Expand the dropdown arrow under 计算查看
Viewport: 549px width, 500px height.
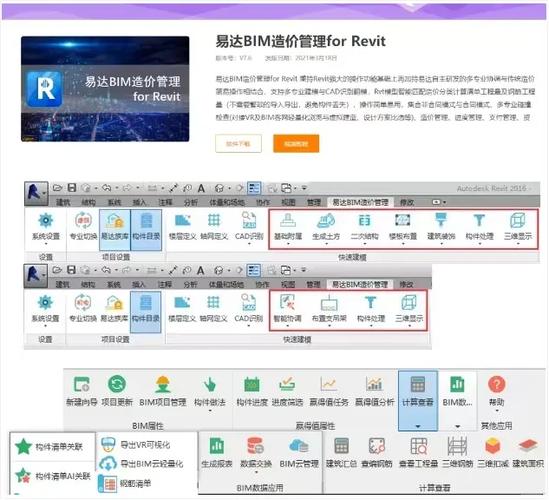[x=418, y=426]
